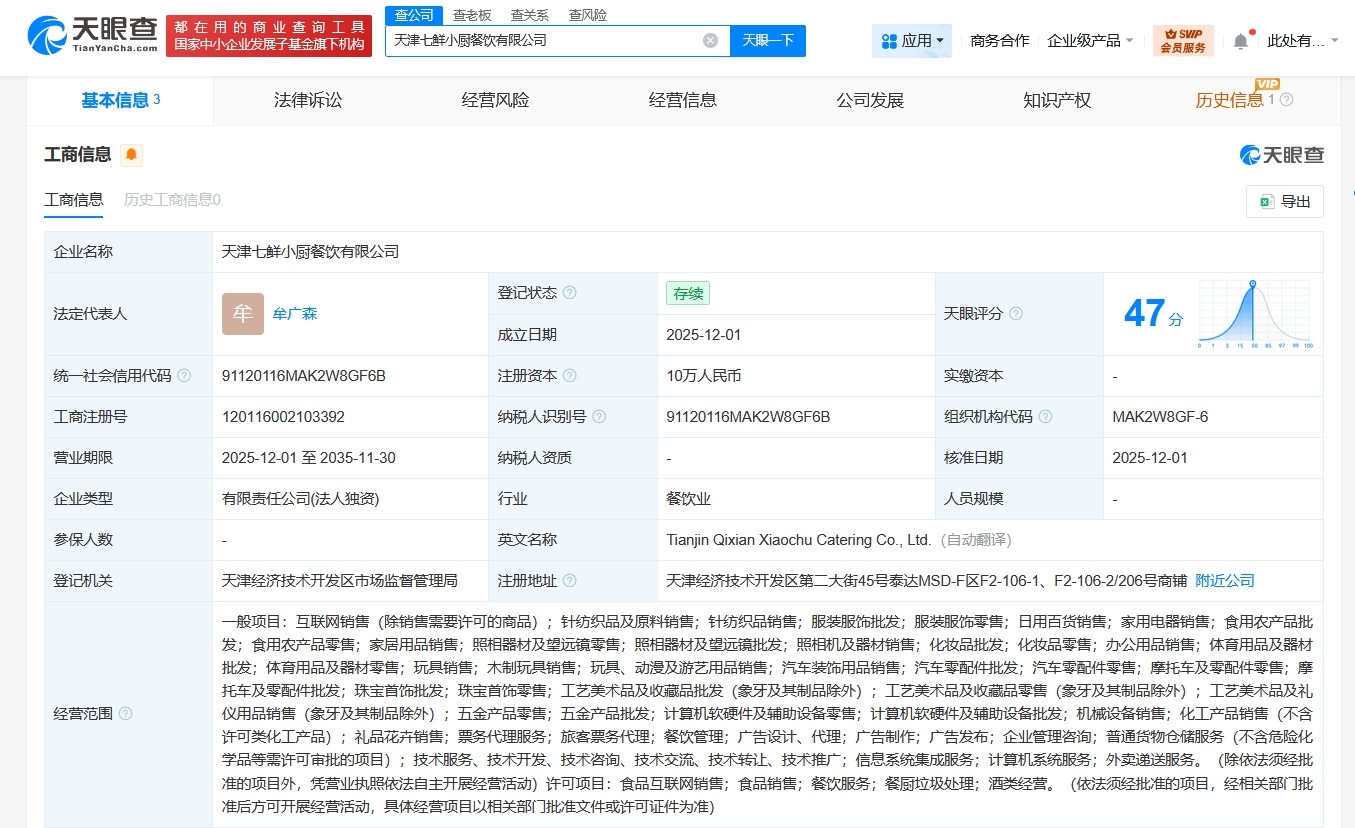Switch to the 法律诉讼 tab

(x=307, y=99)
